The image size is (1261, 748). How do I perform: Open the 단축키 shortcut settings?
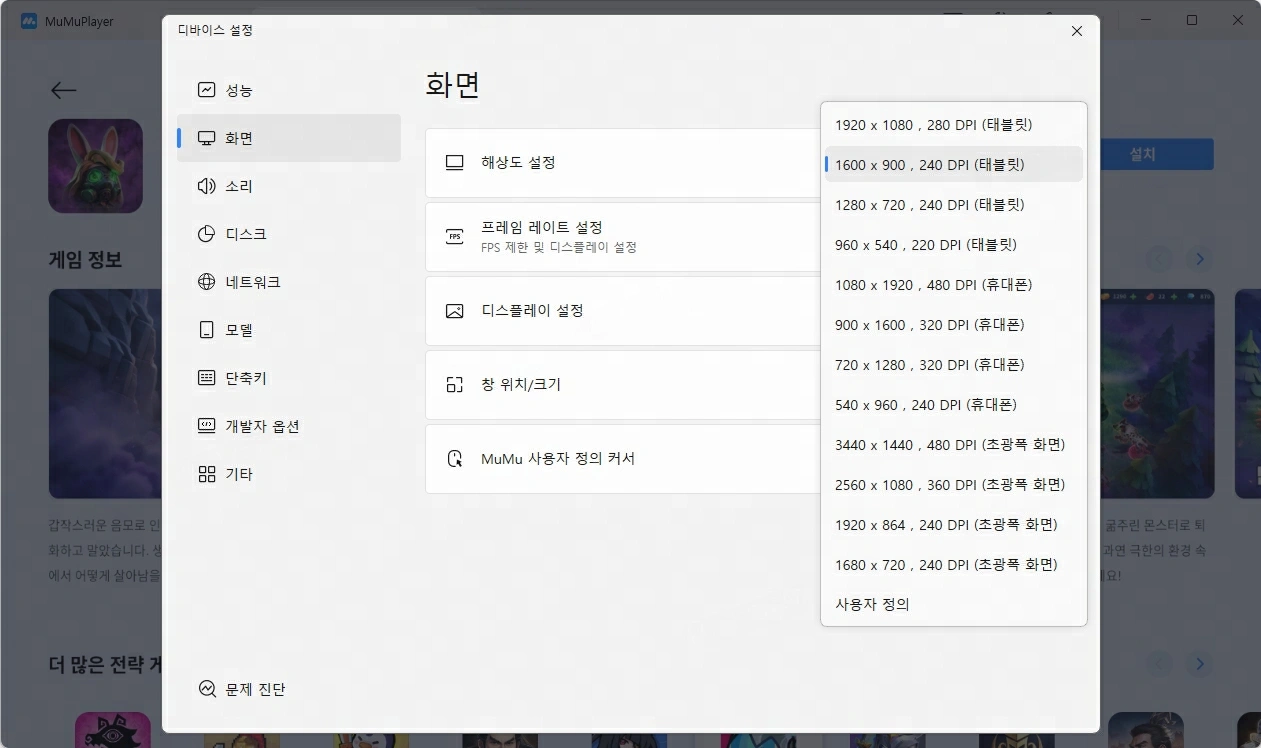click(289, 378)
